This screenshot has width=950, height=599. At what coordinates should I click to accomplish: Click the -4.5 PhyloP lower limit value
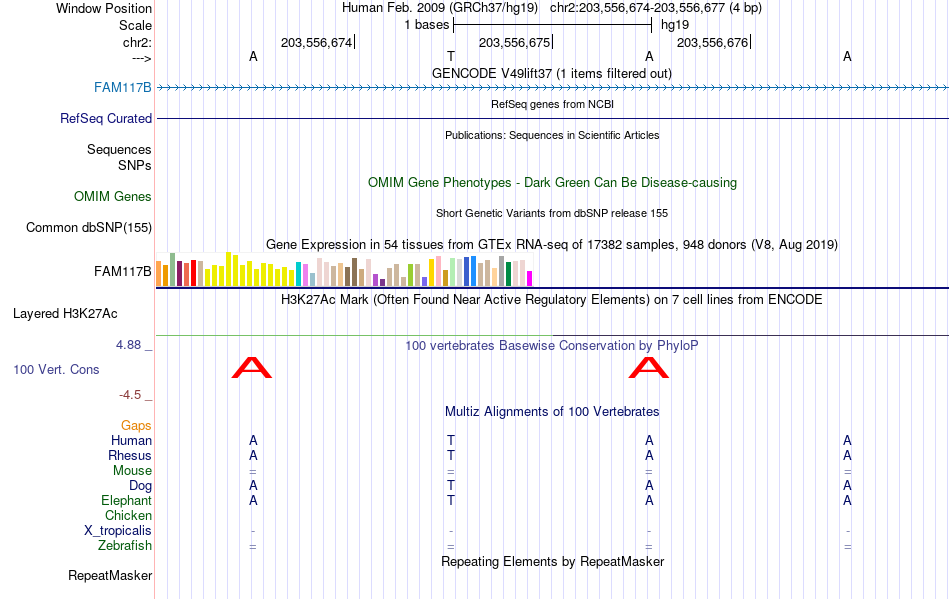point(130,395)
